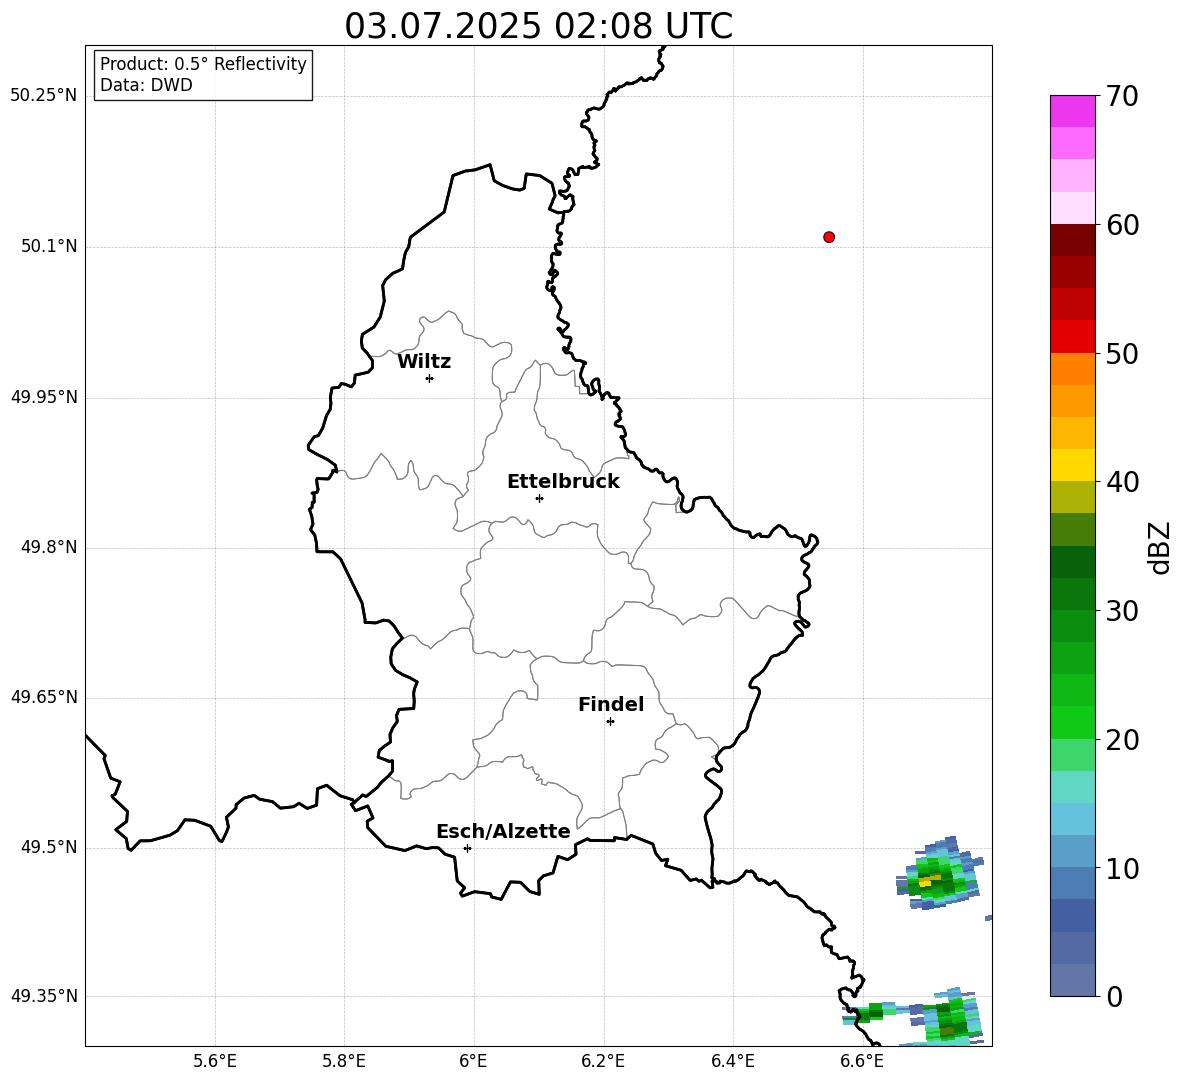Click the Esch/Alzette station cross marker
The width and height of the screenshot is (1184, 1081).
467,848
